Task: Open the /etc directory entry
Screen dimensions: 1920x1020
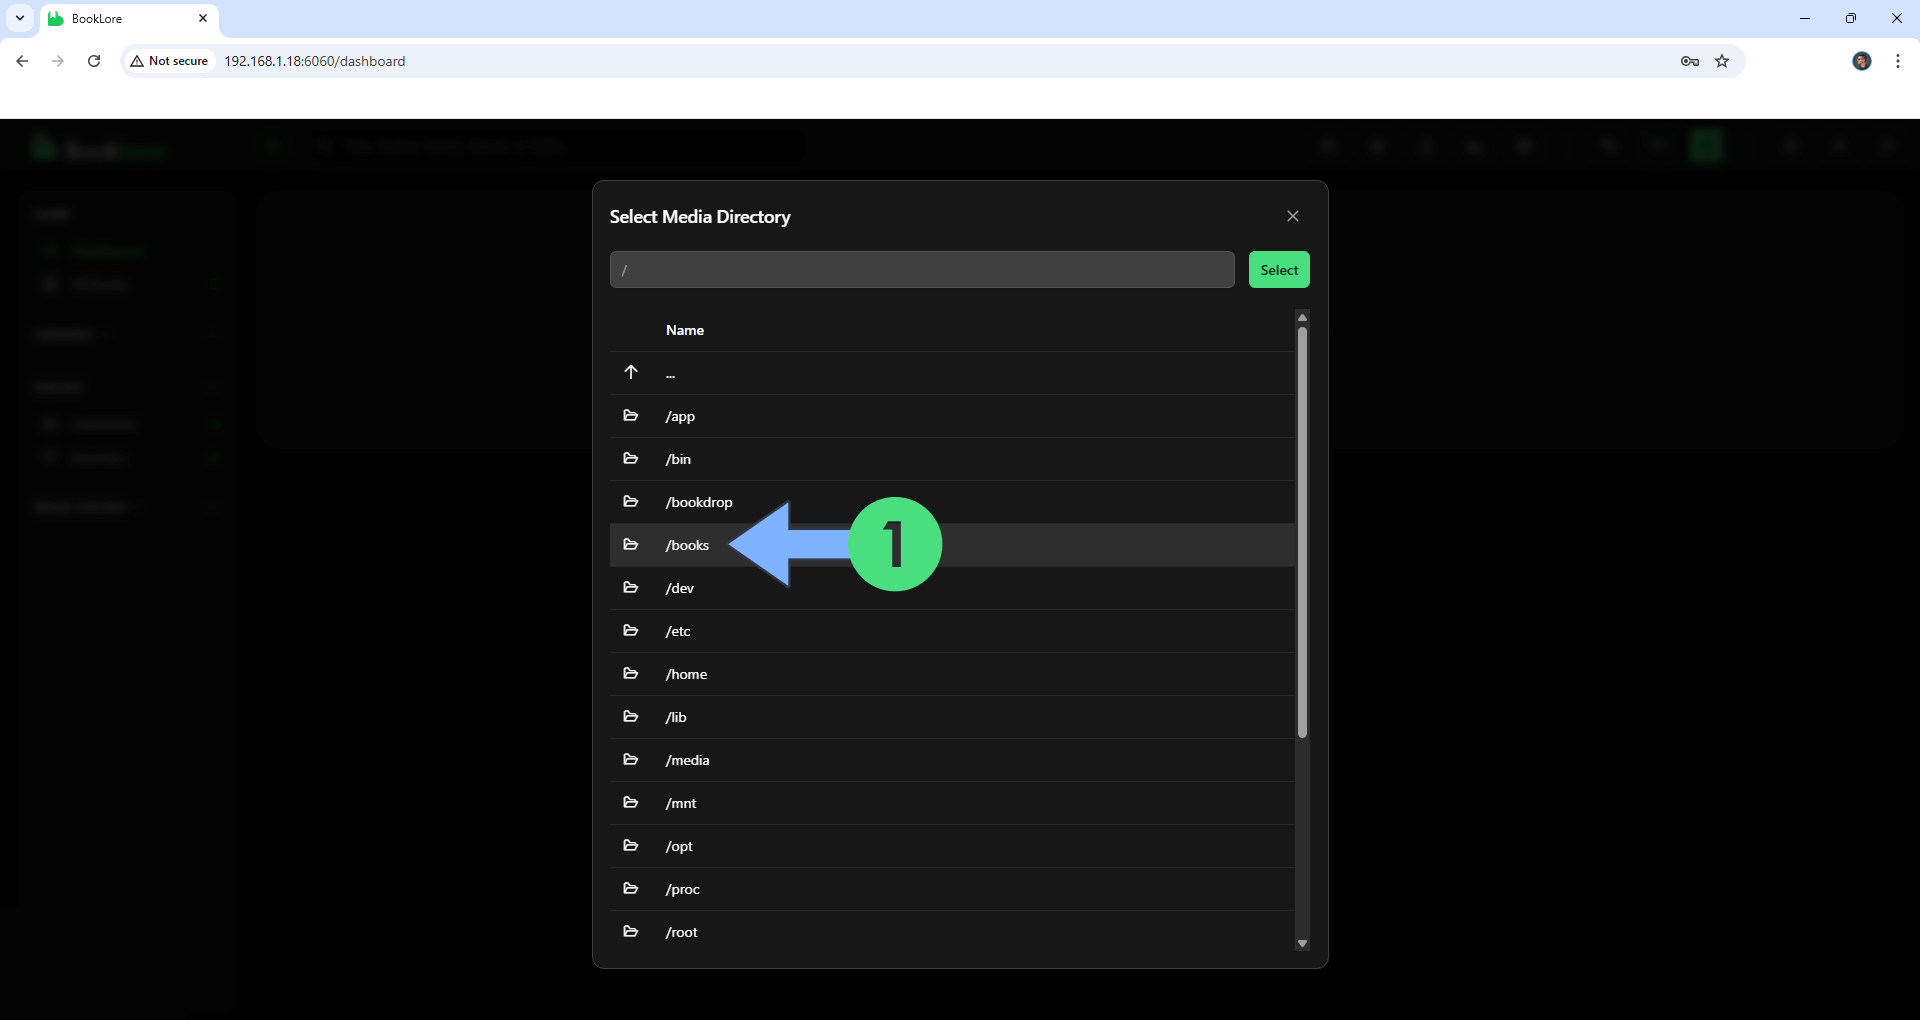Action: pyautogui.click(x=678, y=631)
